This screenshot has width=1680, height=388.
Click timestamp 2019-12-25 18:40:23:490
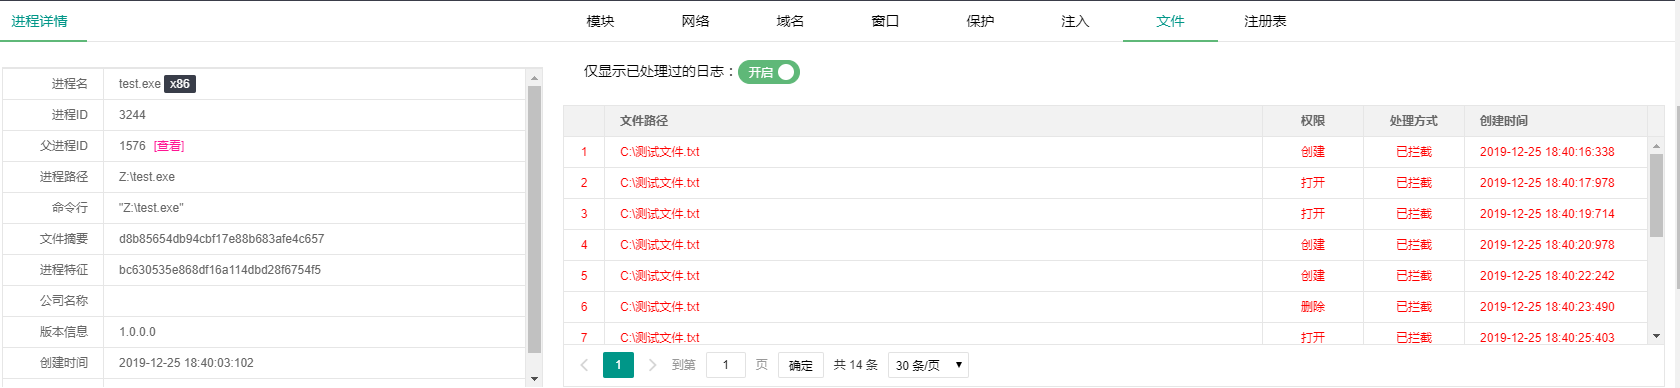tap(1547, 307)
